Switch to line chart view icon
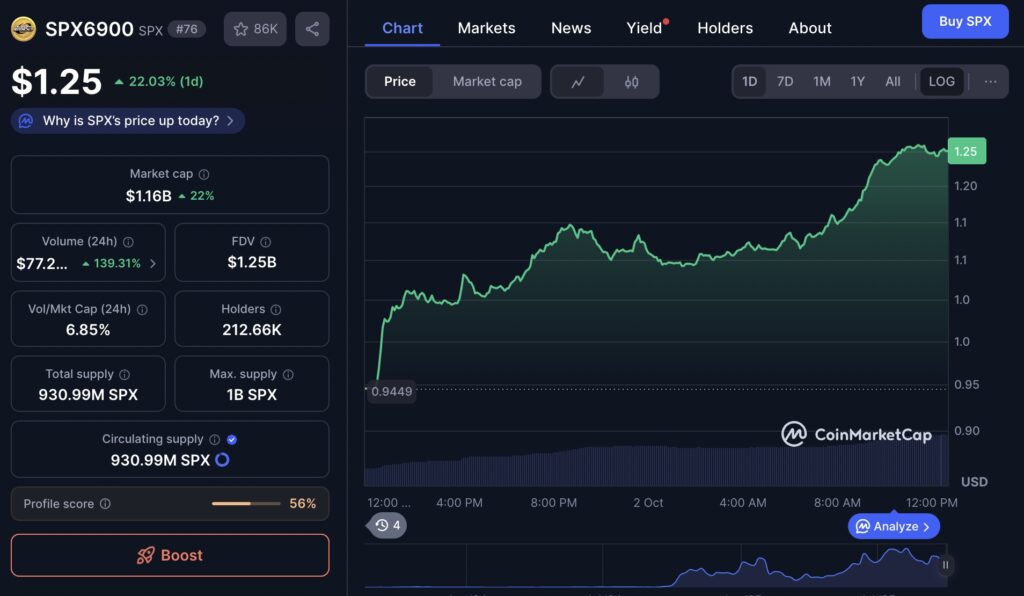Screen dimensions: 1024x596 pyautogui.click(x=578, y=82)
